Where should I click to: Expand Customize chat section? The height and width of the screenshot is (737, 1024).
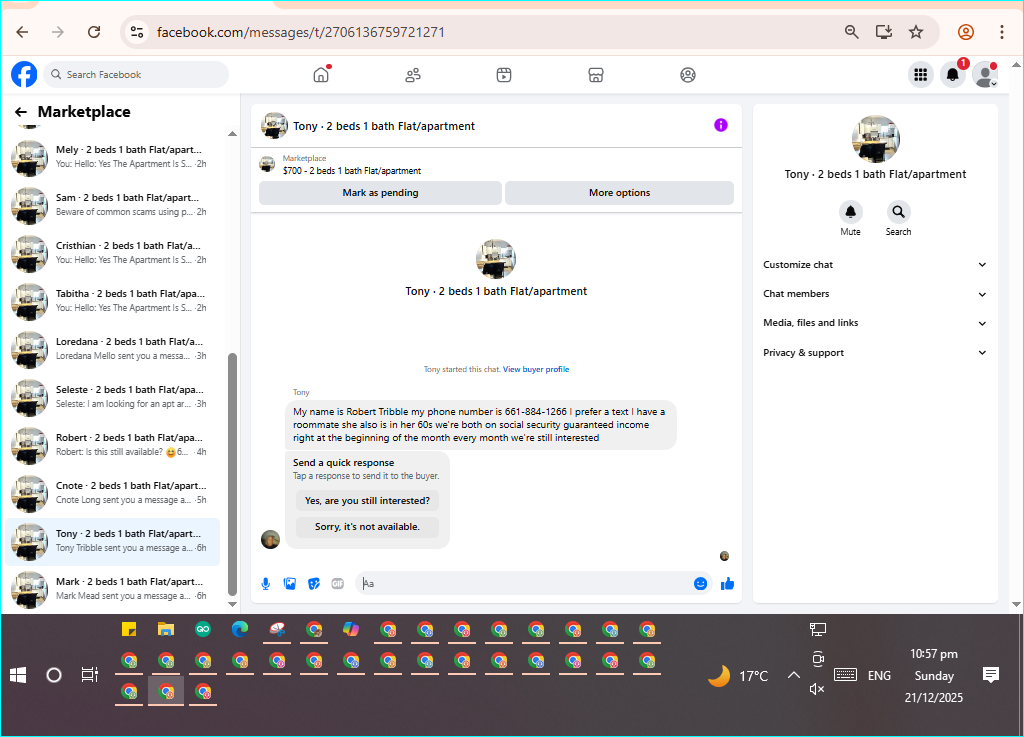pyautogui.click(x=875, y=264)
